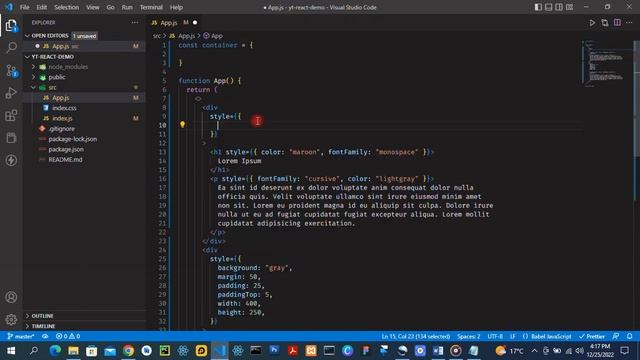Toggle the secondary side bar layout icon
The width and height of the screenshot is (640, 360).
pos(559,7)
